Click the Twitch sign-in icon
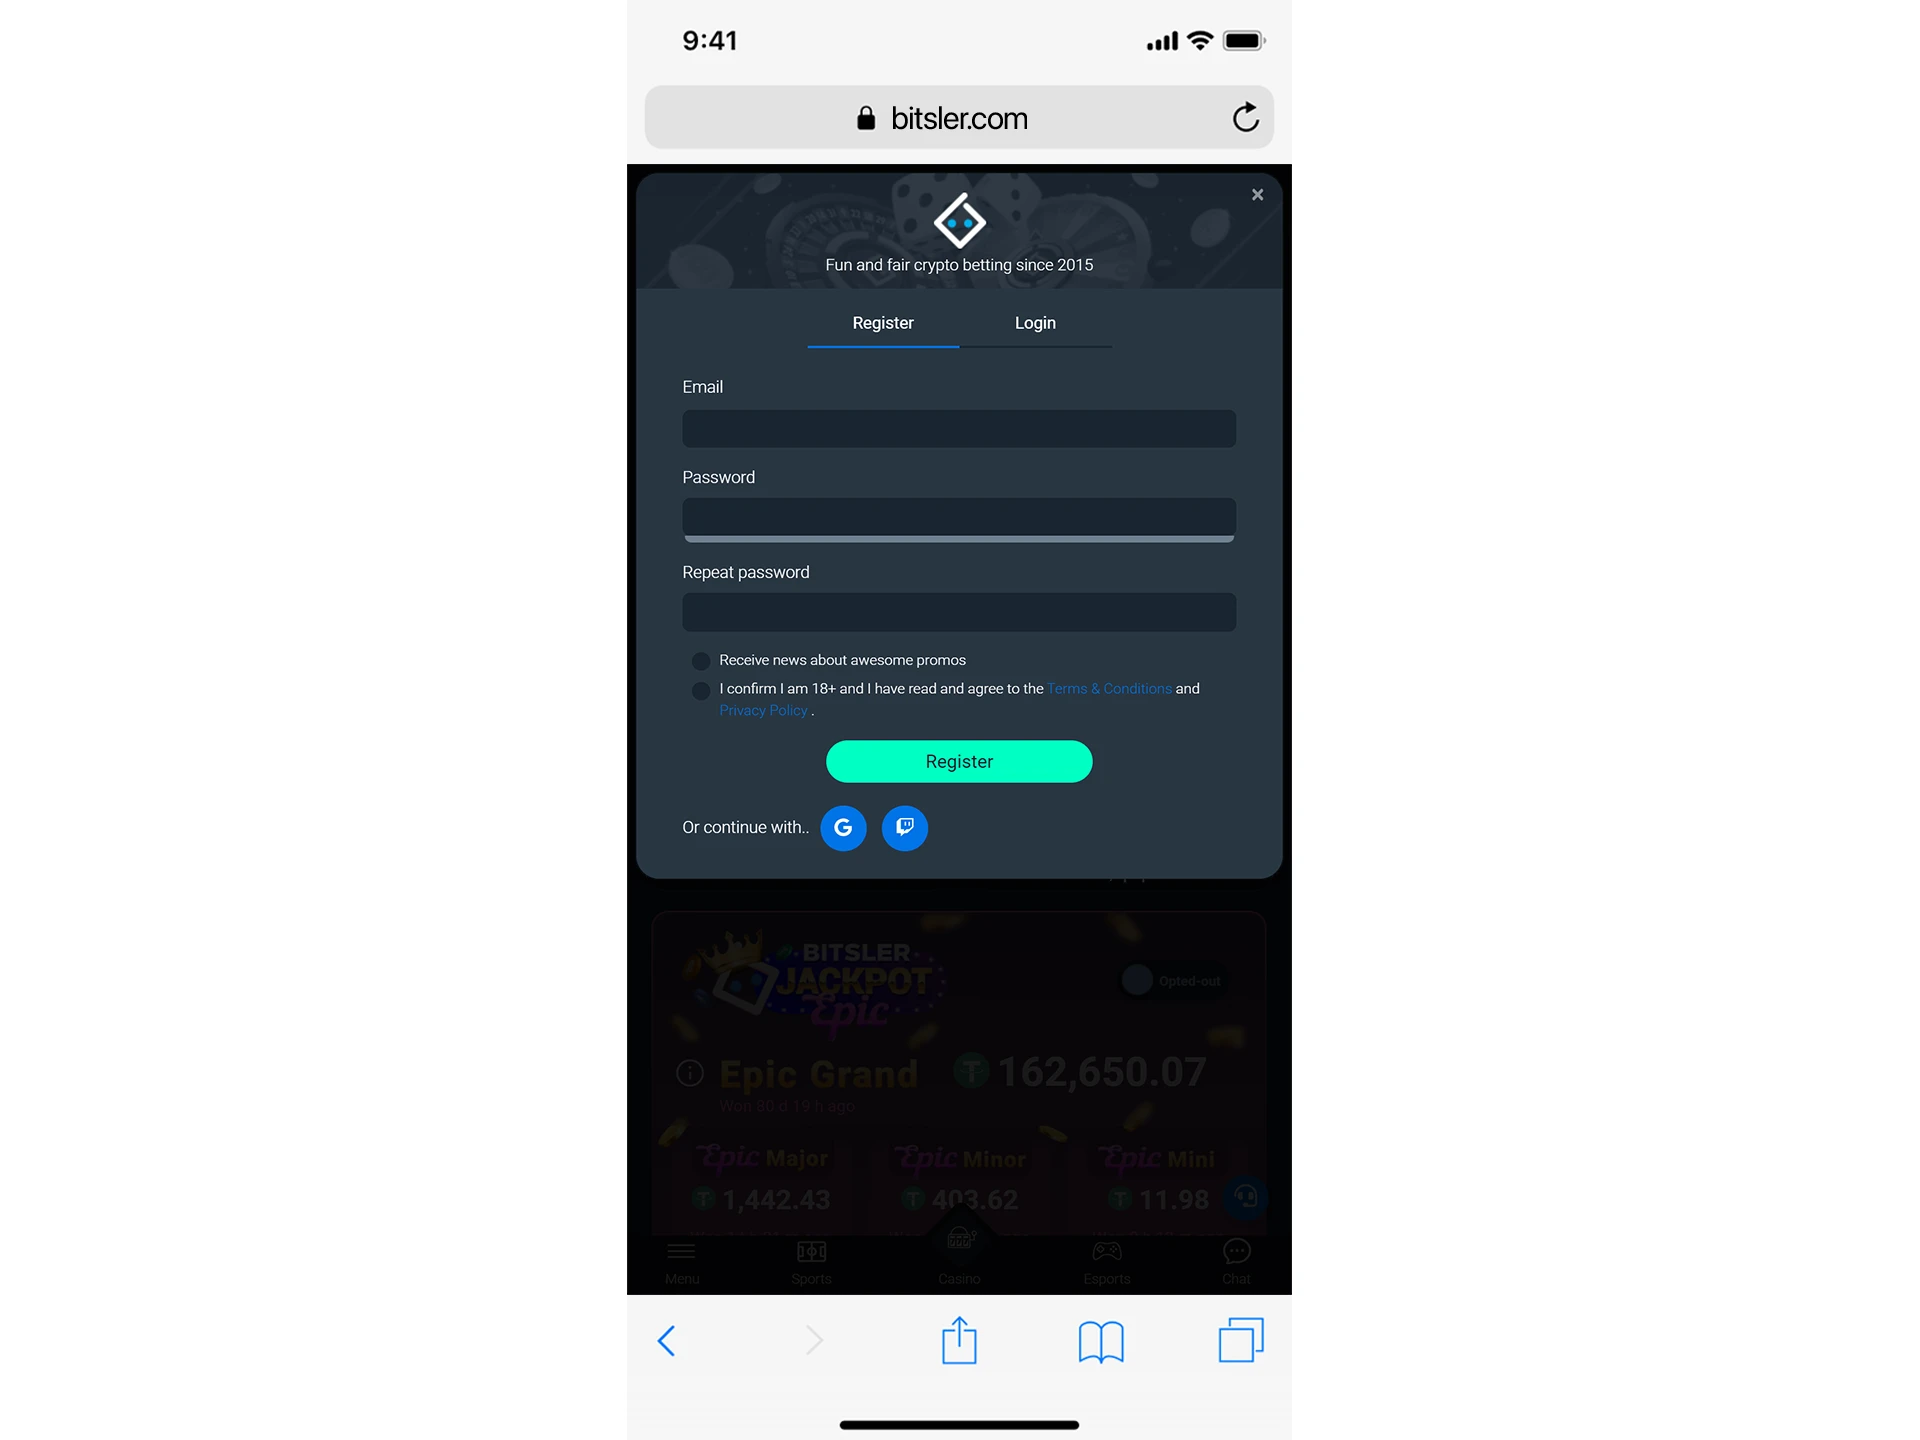Image resolution: width=1920 pixels, height=1440 pixels. 904,827
